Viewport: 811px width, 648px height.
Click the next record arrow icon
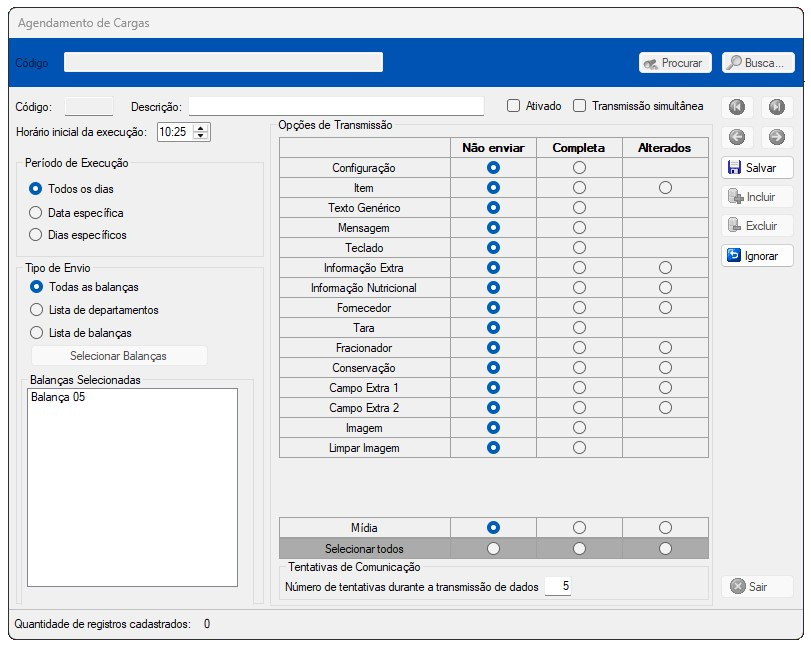coord(776,137)
